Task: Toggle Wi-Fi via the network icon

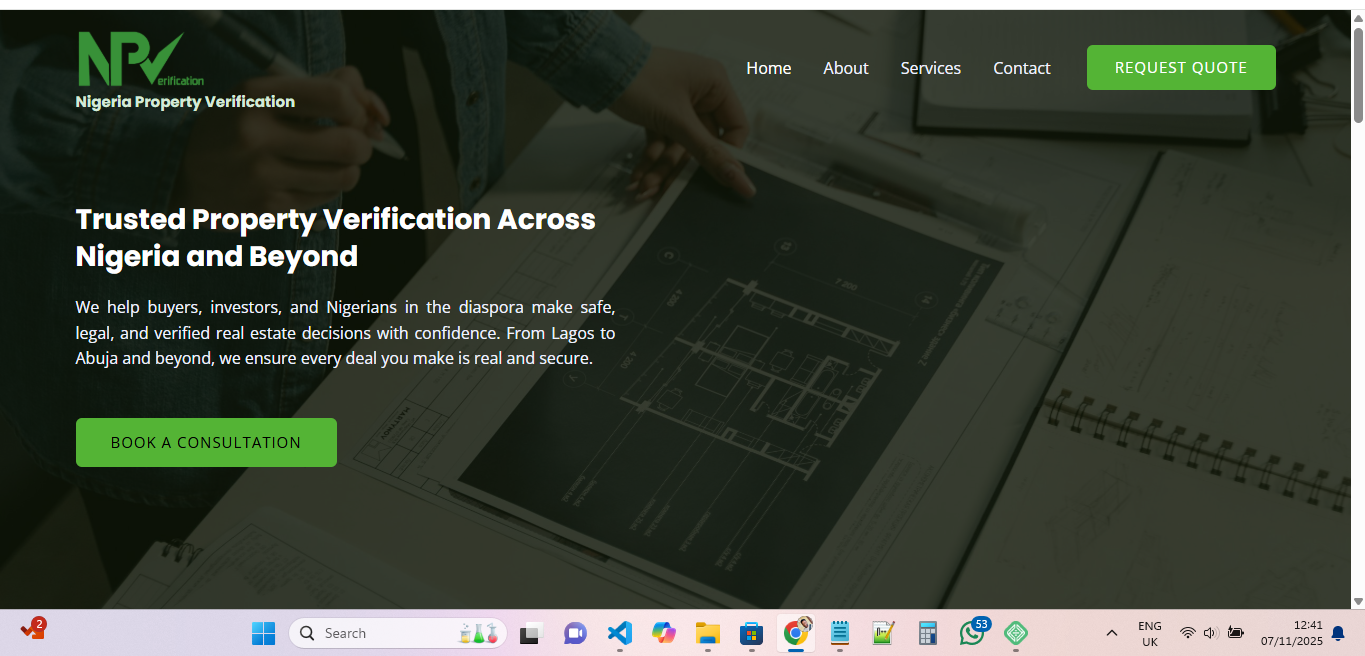Action: coord(1187,633)
